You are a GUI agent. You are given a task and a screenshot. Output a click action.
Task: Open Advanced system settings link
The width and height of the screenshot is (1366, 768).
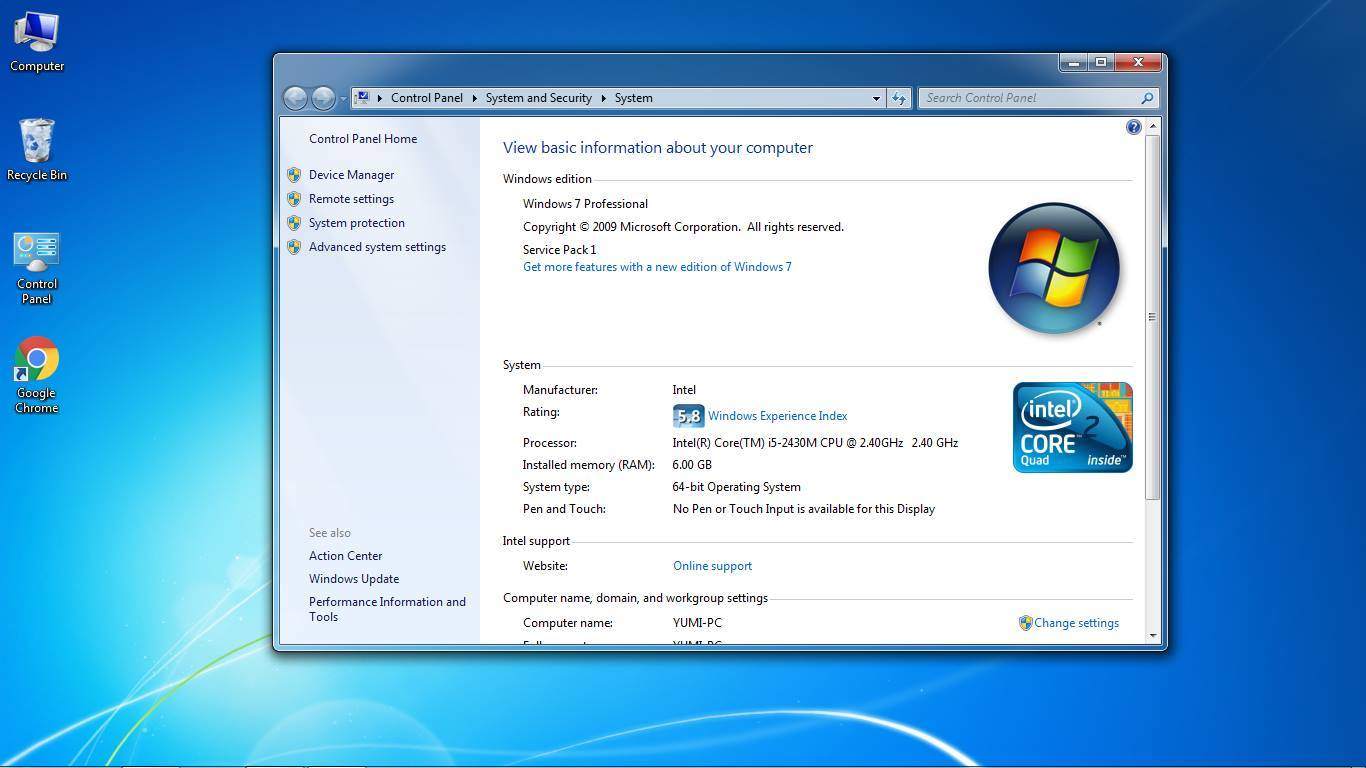click(x=377, y=247)
